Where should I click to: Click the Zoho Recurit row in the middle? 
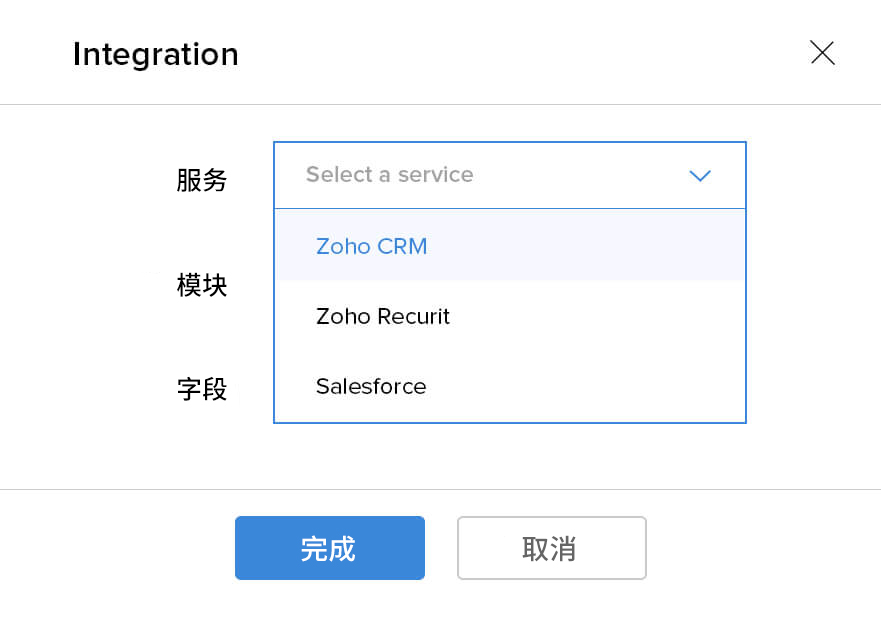pos(509,316)
